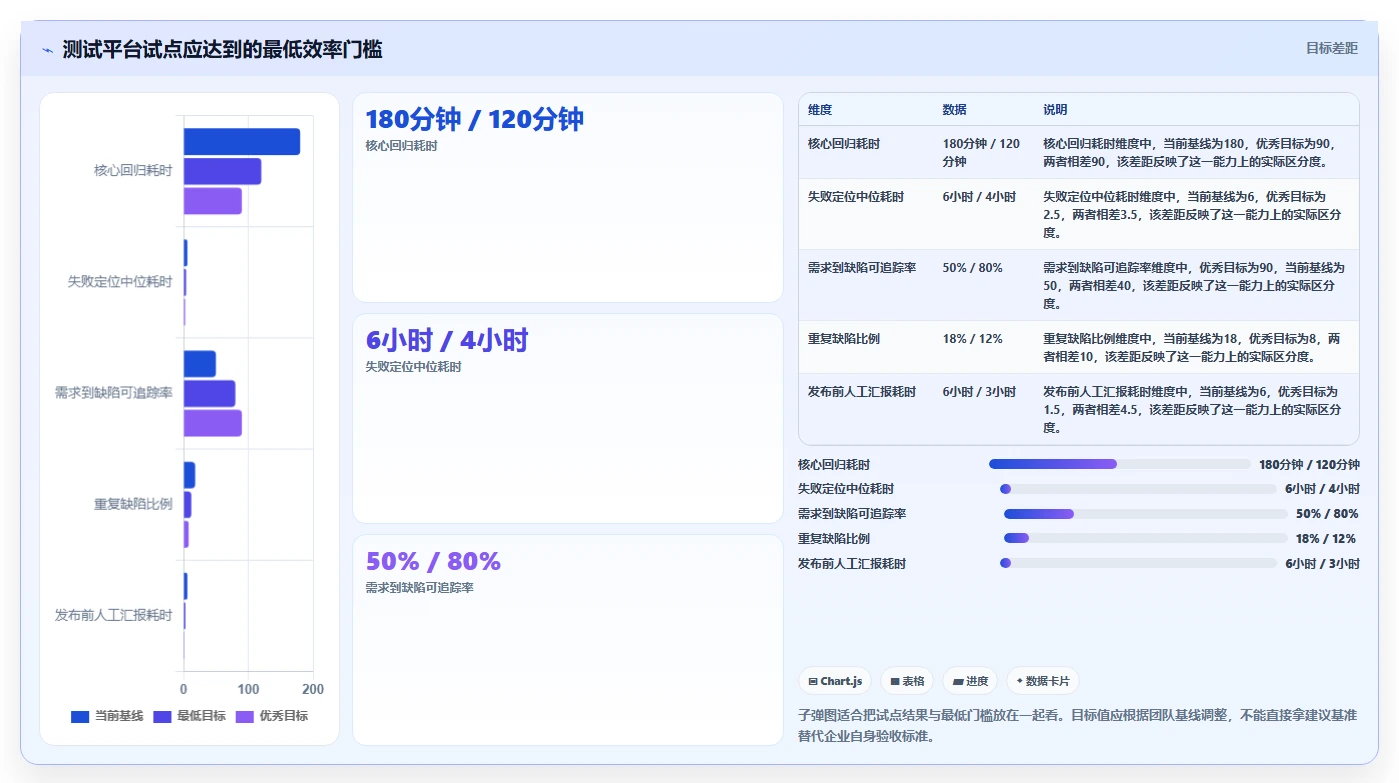Click the 当前基线 bar for 重复缺陷比例
The image size is (1399, 783).
(189, 475)
